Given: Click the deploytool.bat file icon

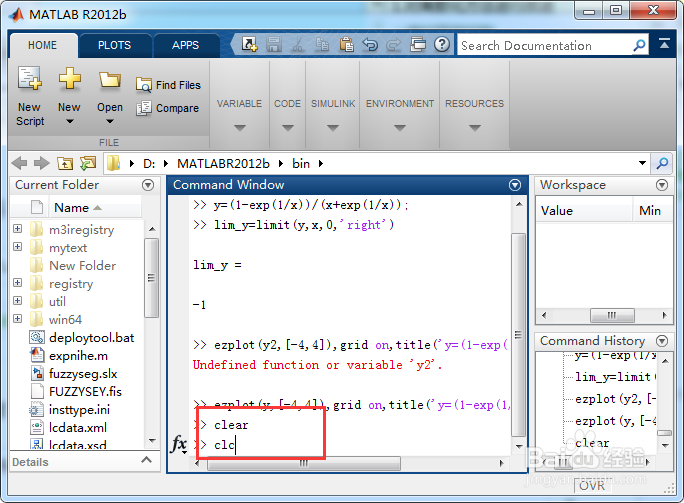Looking at the screenshot, I should click(37, 337).
